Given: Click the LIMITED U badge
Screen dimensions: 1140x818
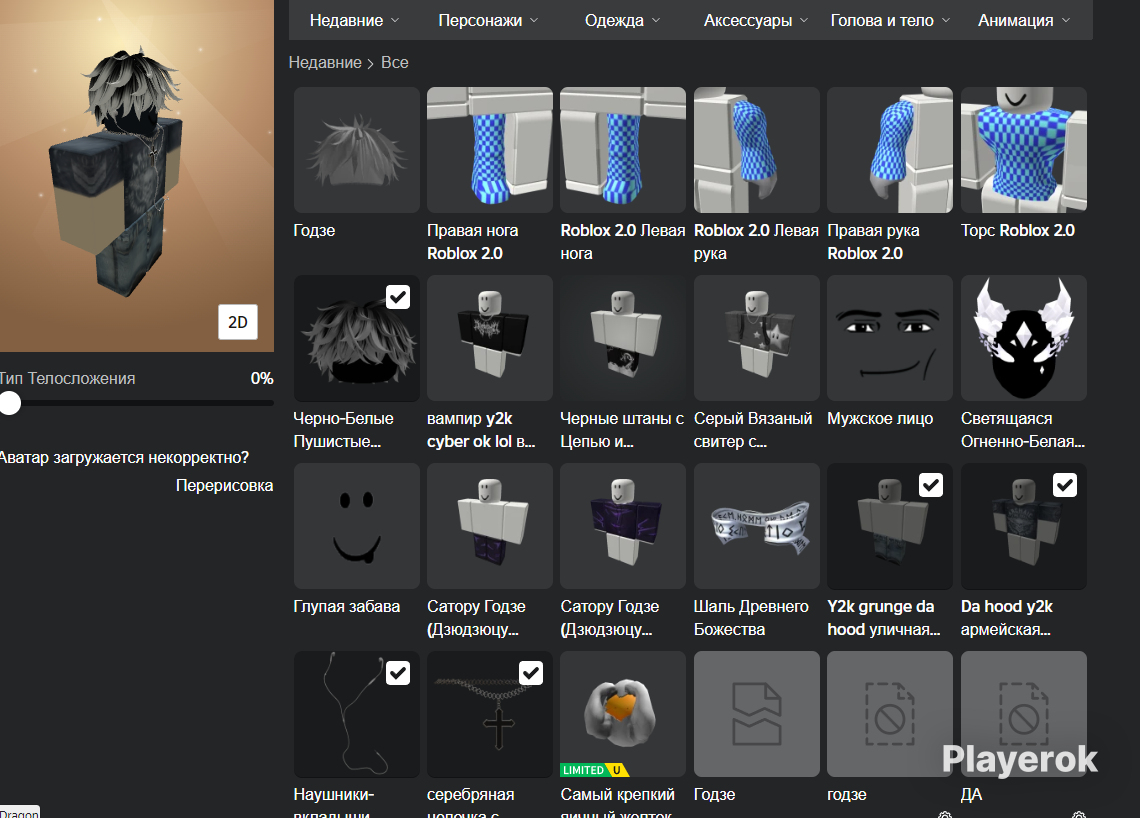Looking at the screenshot, I should coord(594,770).
